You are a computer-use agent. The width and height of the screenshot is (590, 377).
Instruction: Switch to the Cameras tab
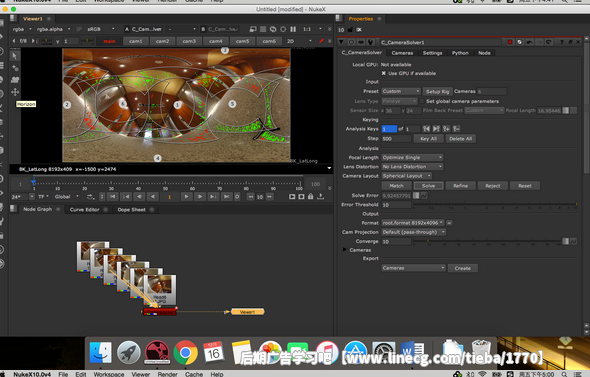(402, 53)
